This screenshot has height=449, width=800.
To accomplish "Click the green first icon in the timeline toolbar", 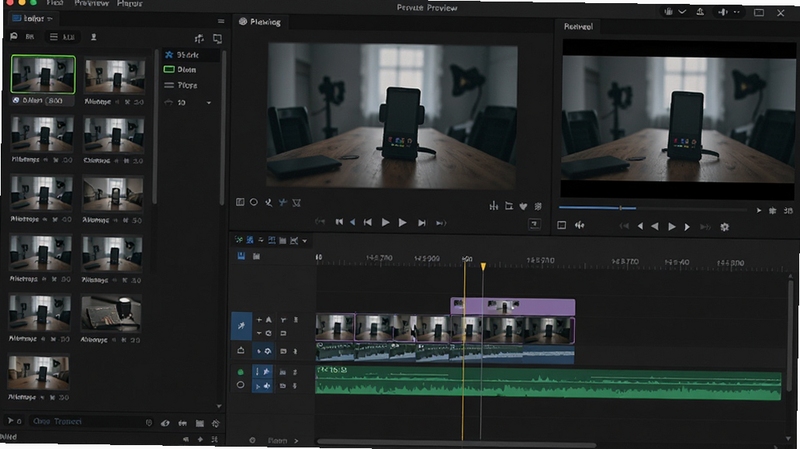I will tap(238, 240).
